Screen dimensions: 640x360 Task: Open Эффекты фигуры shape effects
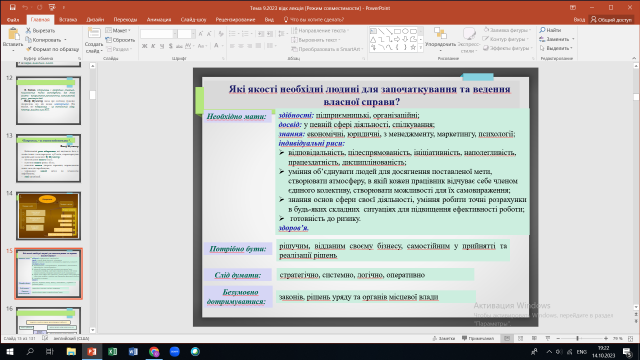coord(508,48)
